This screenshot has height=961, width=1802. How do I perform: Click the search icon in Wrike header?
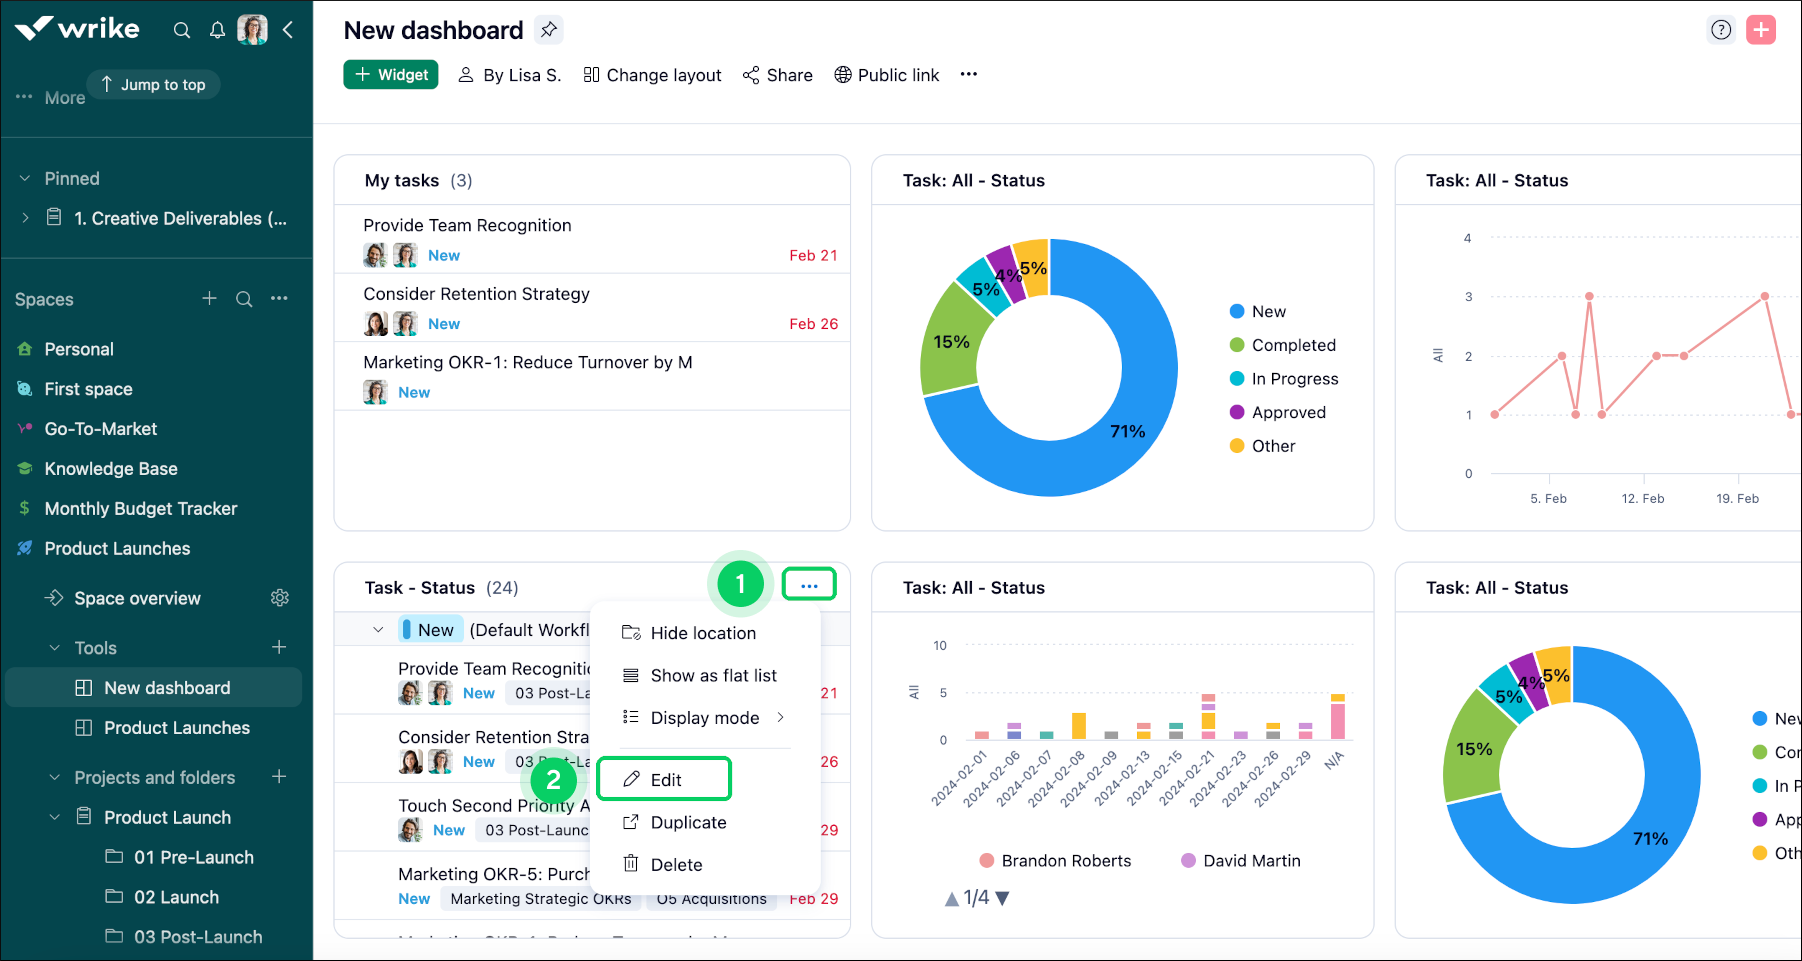[181, 30]
